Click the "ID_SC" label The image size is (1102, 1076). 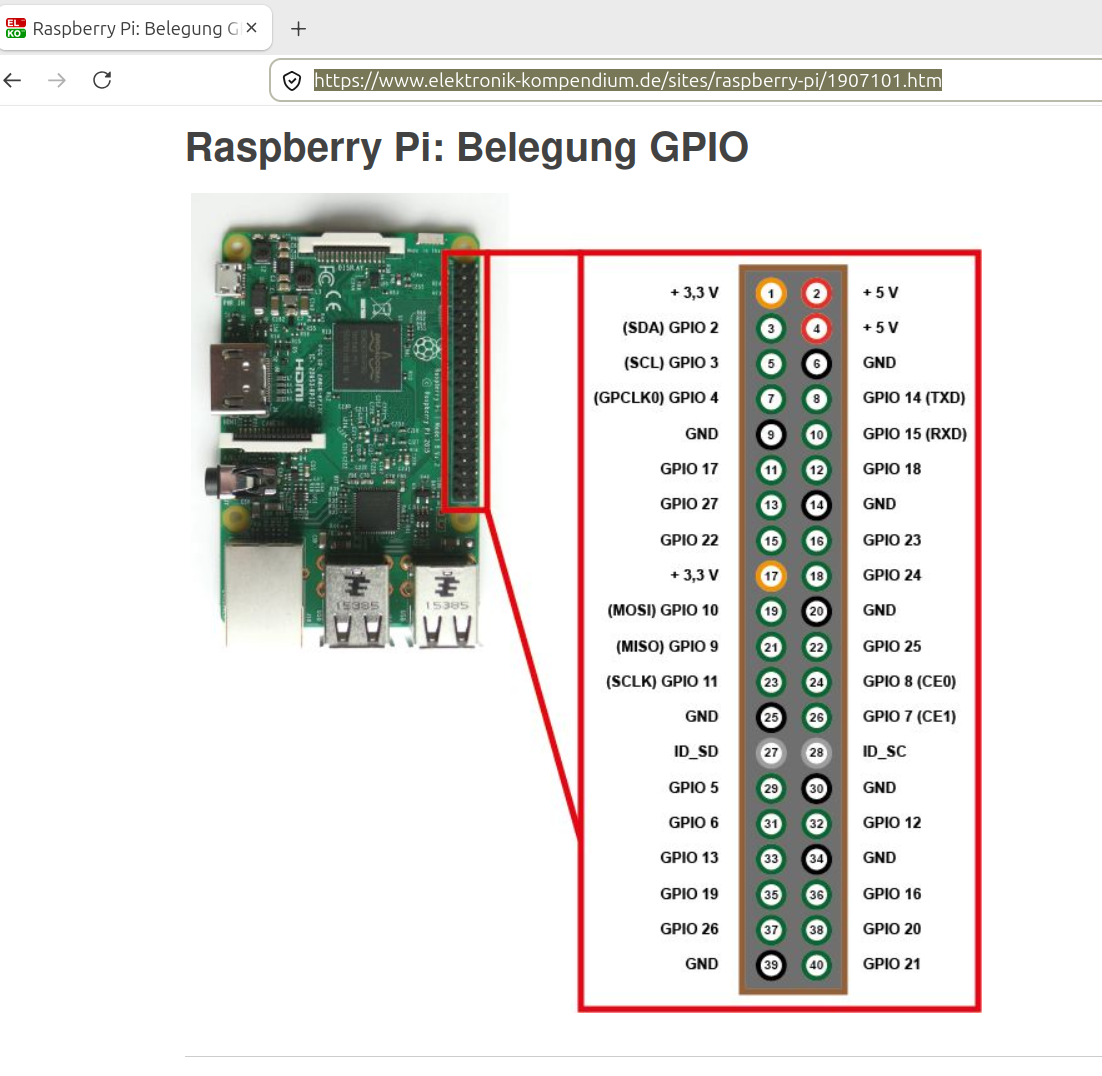[885, 752]
